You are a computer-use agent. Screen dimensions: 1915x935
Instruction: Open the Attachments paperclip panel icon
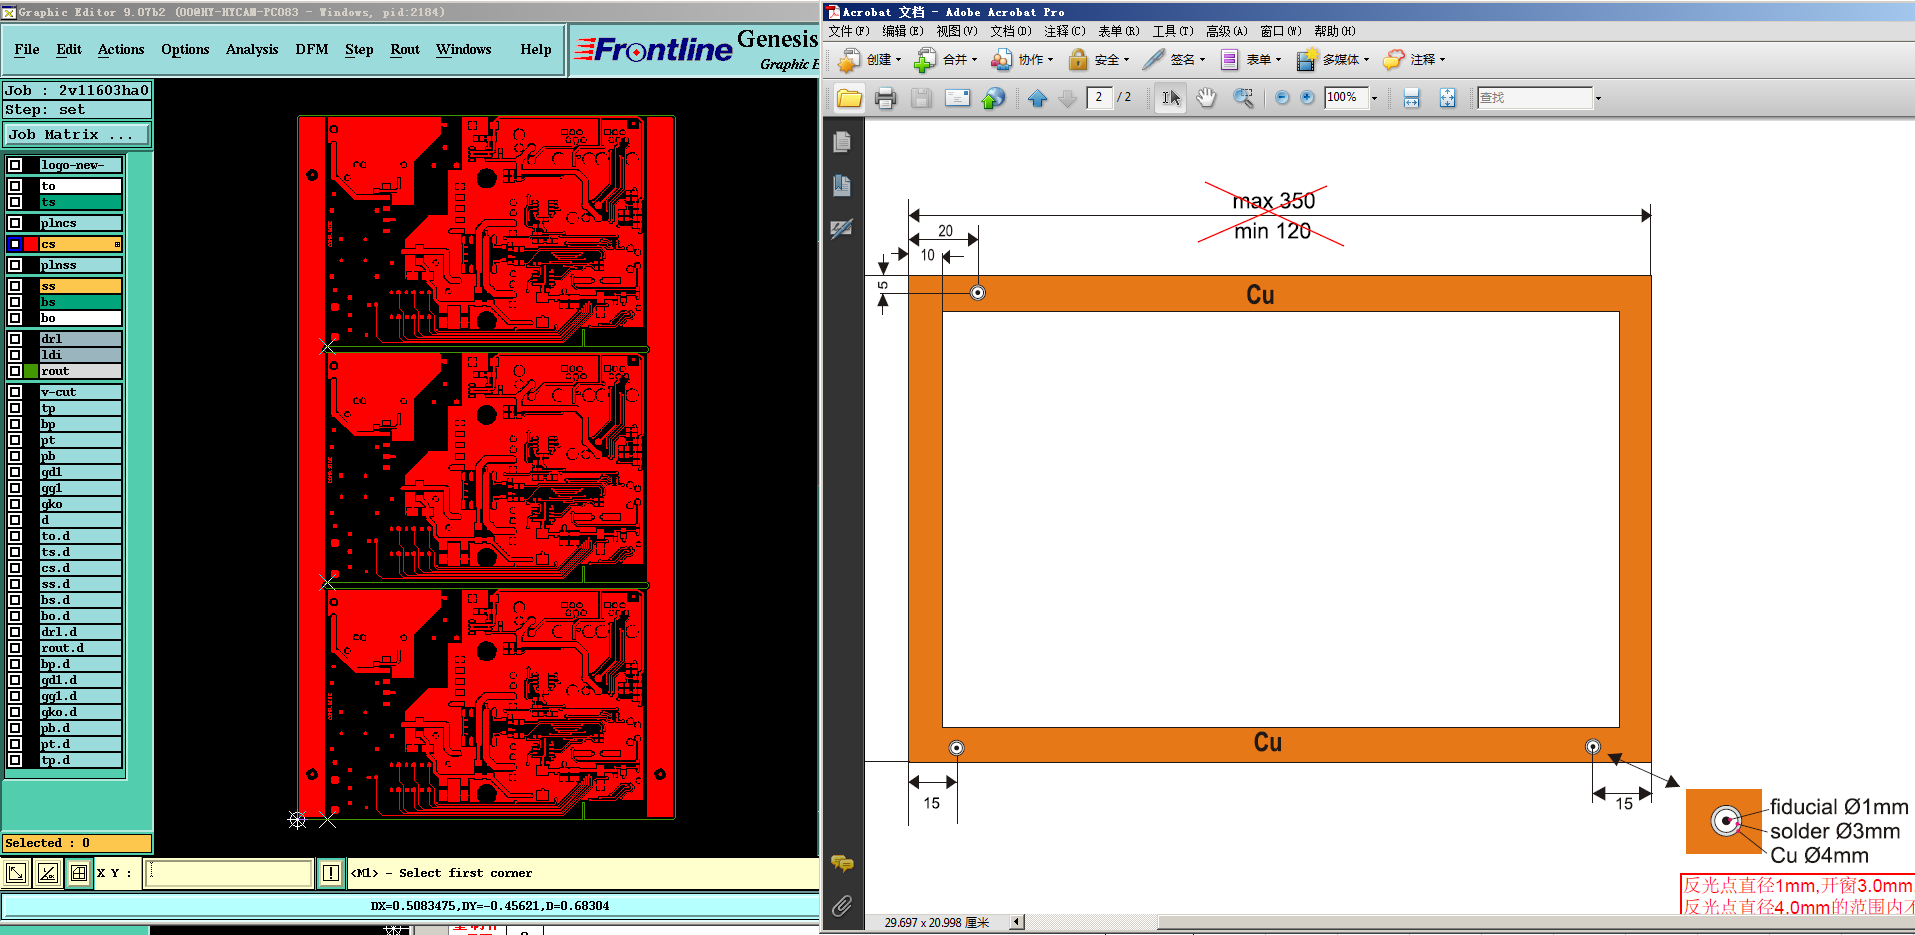point(842,906)
